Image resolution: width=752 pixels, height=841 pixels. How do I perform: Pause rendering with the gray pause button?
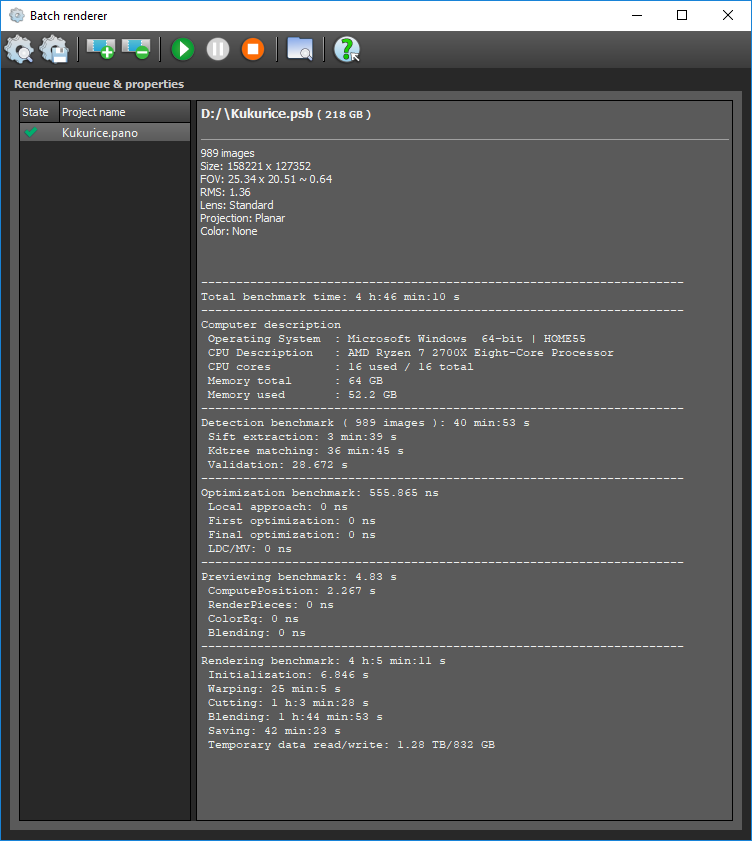click(218, 49)
